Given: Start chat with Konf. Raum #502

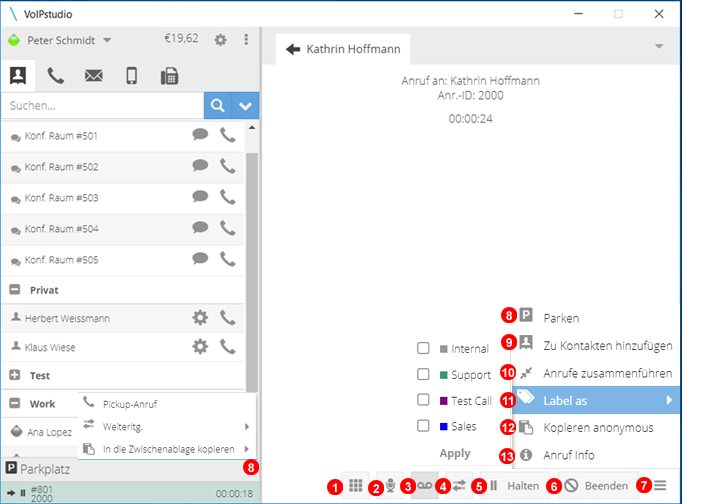Looking at the screenshot, I should tap(200, 166).
